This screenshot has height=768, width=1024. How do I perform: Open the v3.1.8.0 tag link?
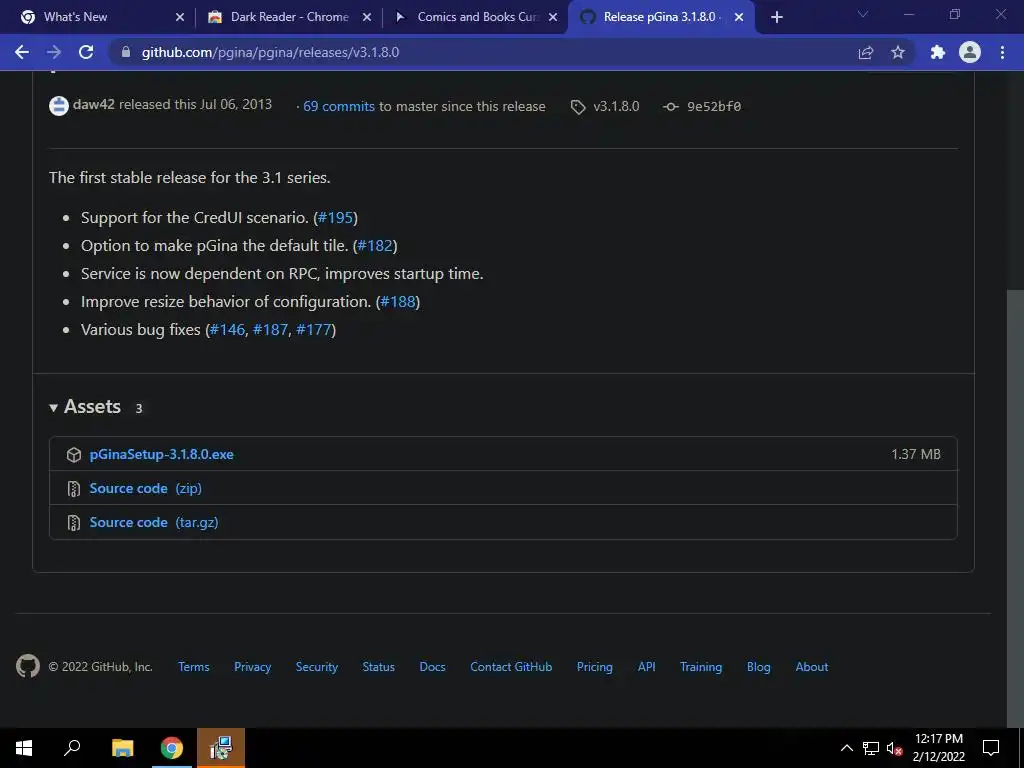click(616, 106)
